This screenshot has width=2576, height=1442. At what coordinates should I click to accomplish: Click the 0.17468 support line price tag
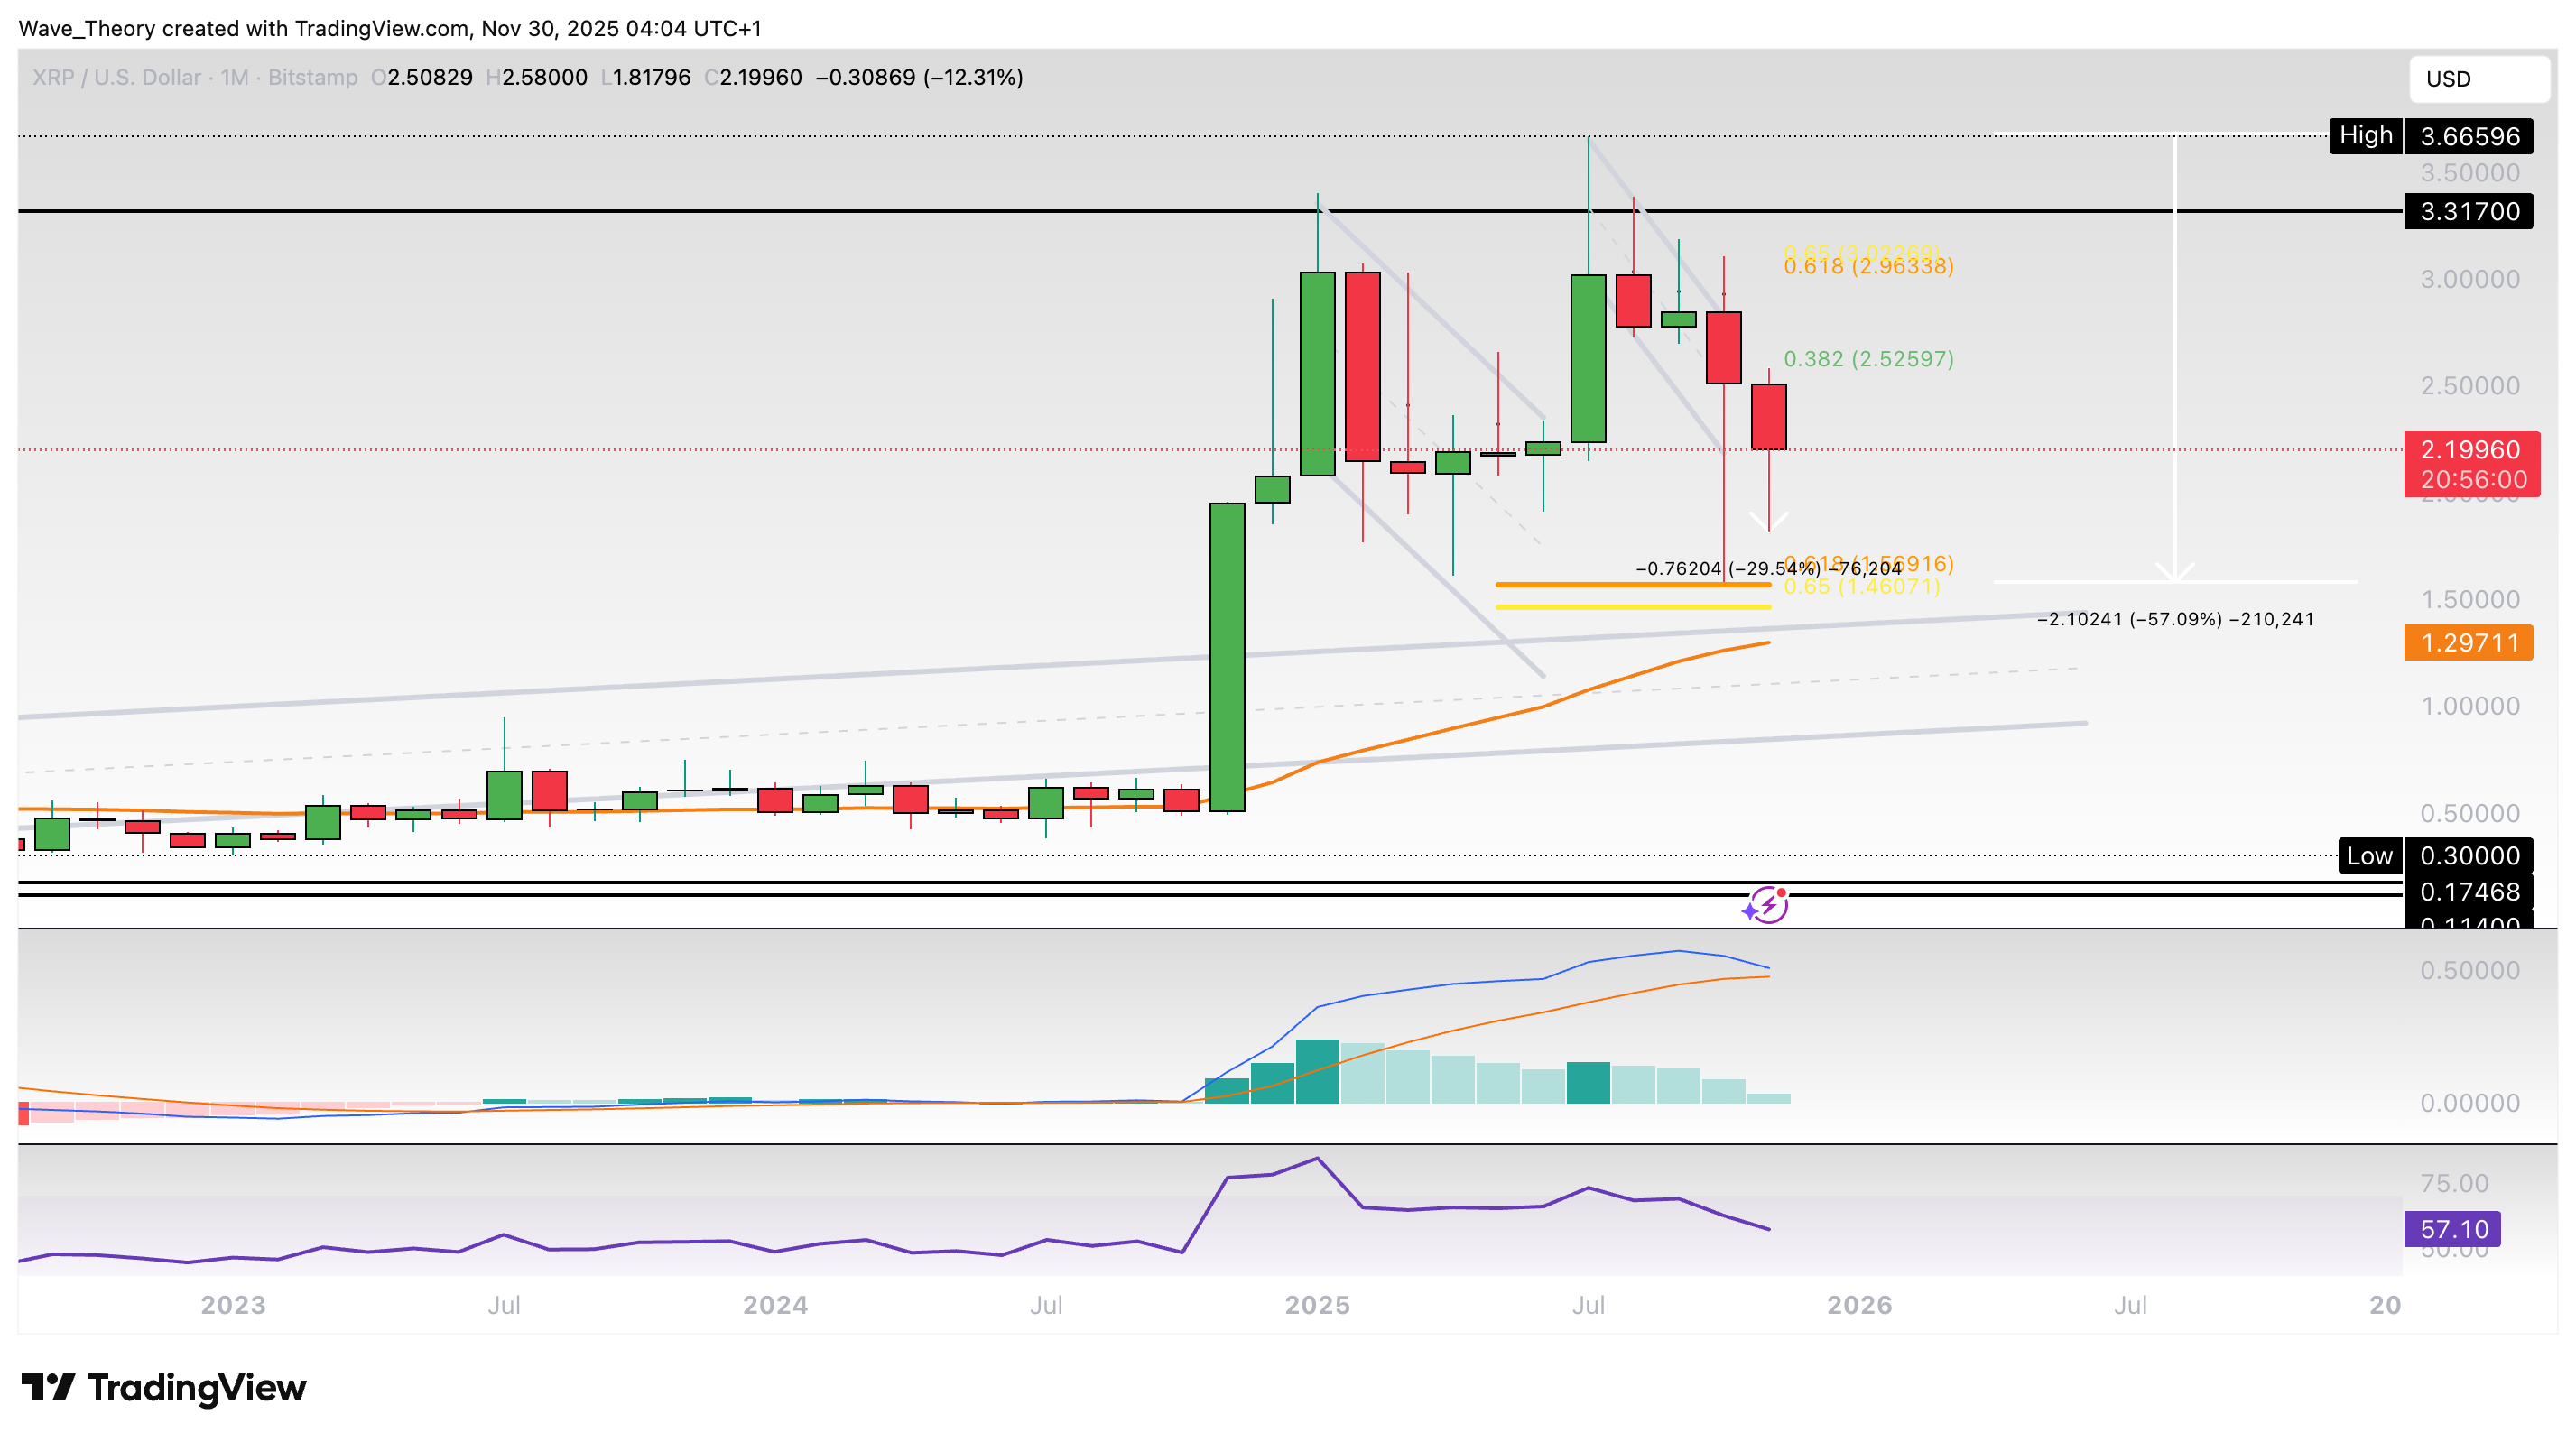coord(2468,891)
